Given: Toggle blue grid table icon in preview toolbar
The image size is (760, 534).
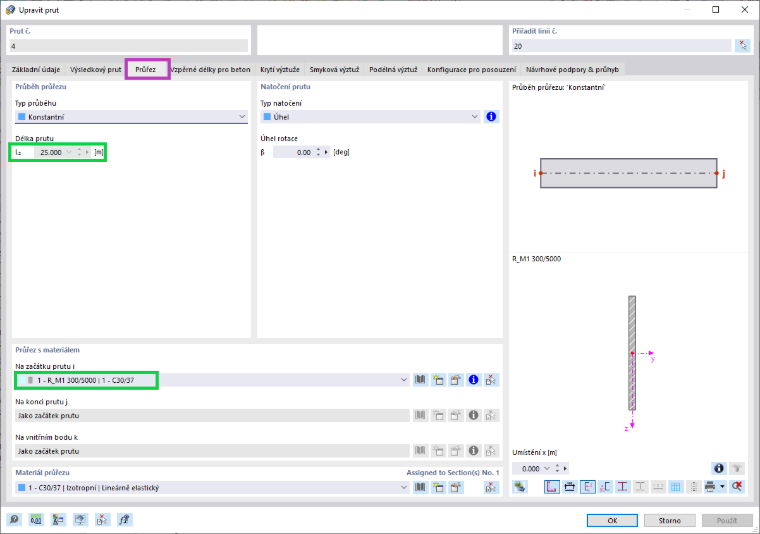Looking at the screenshot, I should (676, 487).
